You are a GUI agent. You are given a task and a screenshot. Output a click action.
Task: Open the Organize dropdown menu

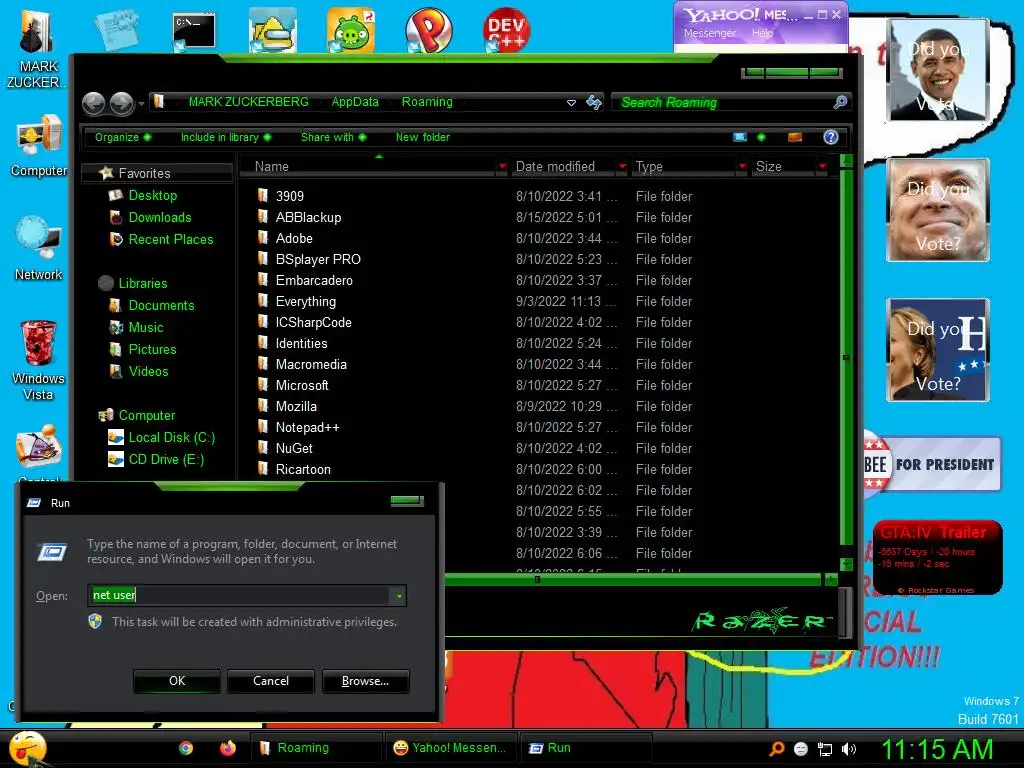point(123,137)
